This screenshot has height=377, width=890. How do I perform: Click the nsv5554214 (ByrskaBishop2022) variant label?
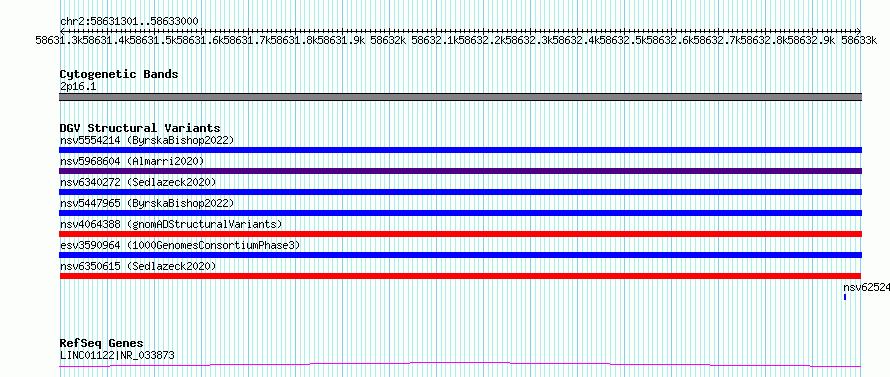pos(146,140)
